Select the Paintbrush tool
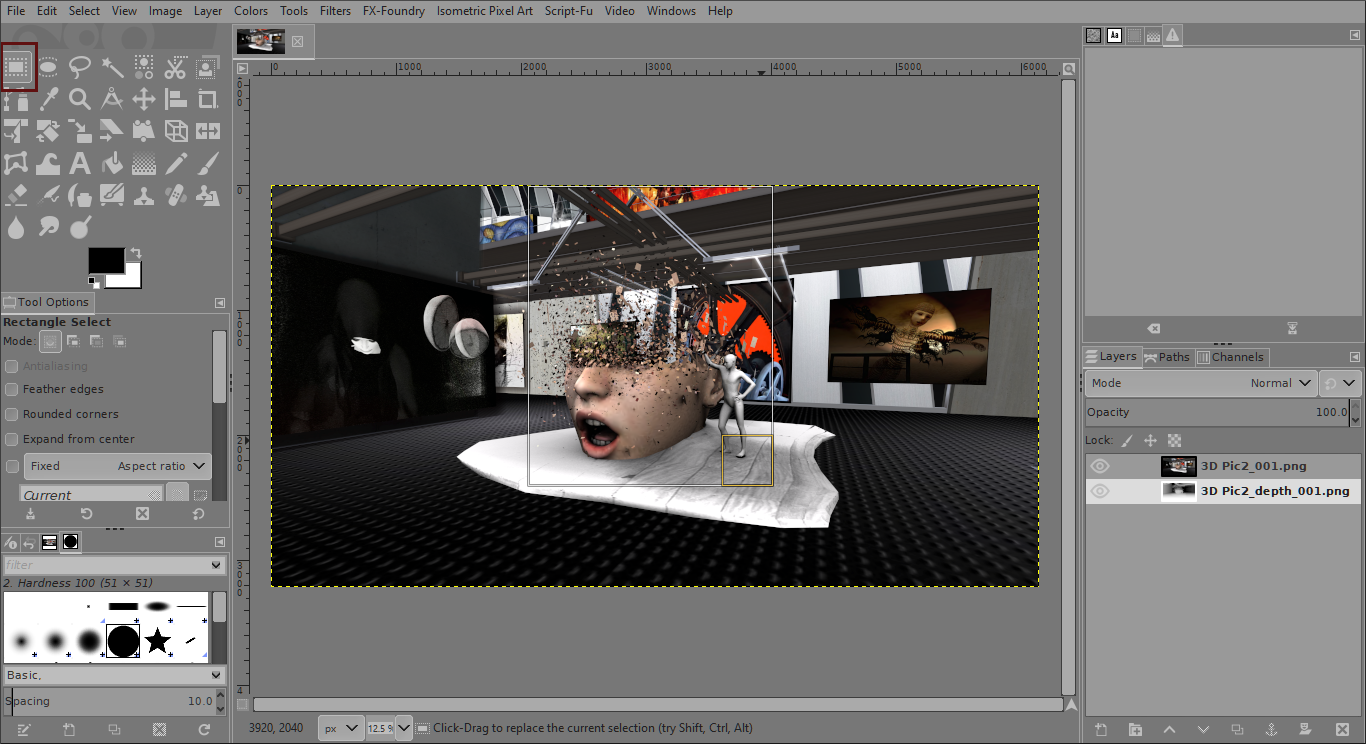 [208, 163]
